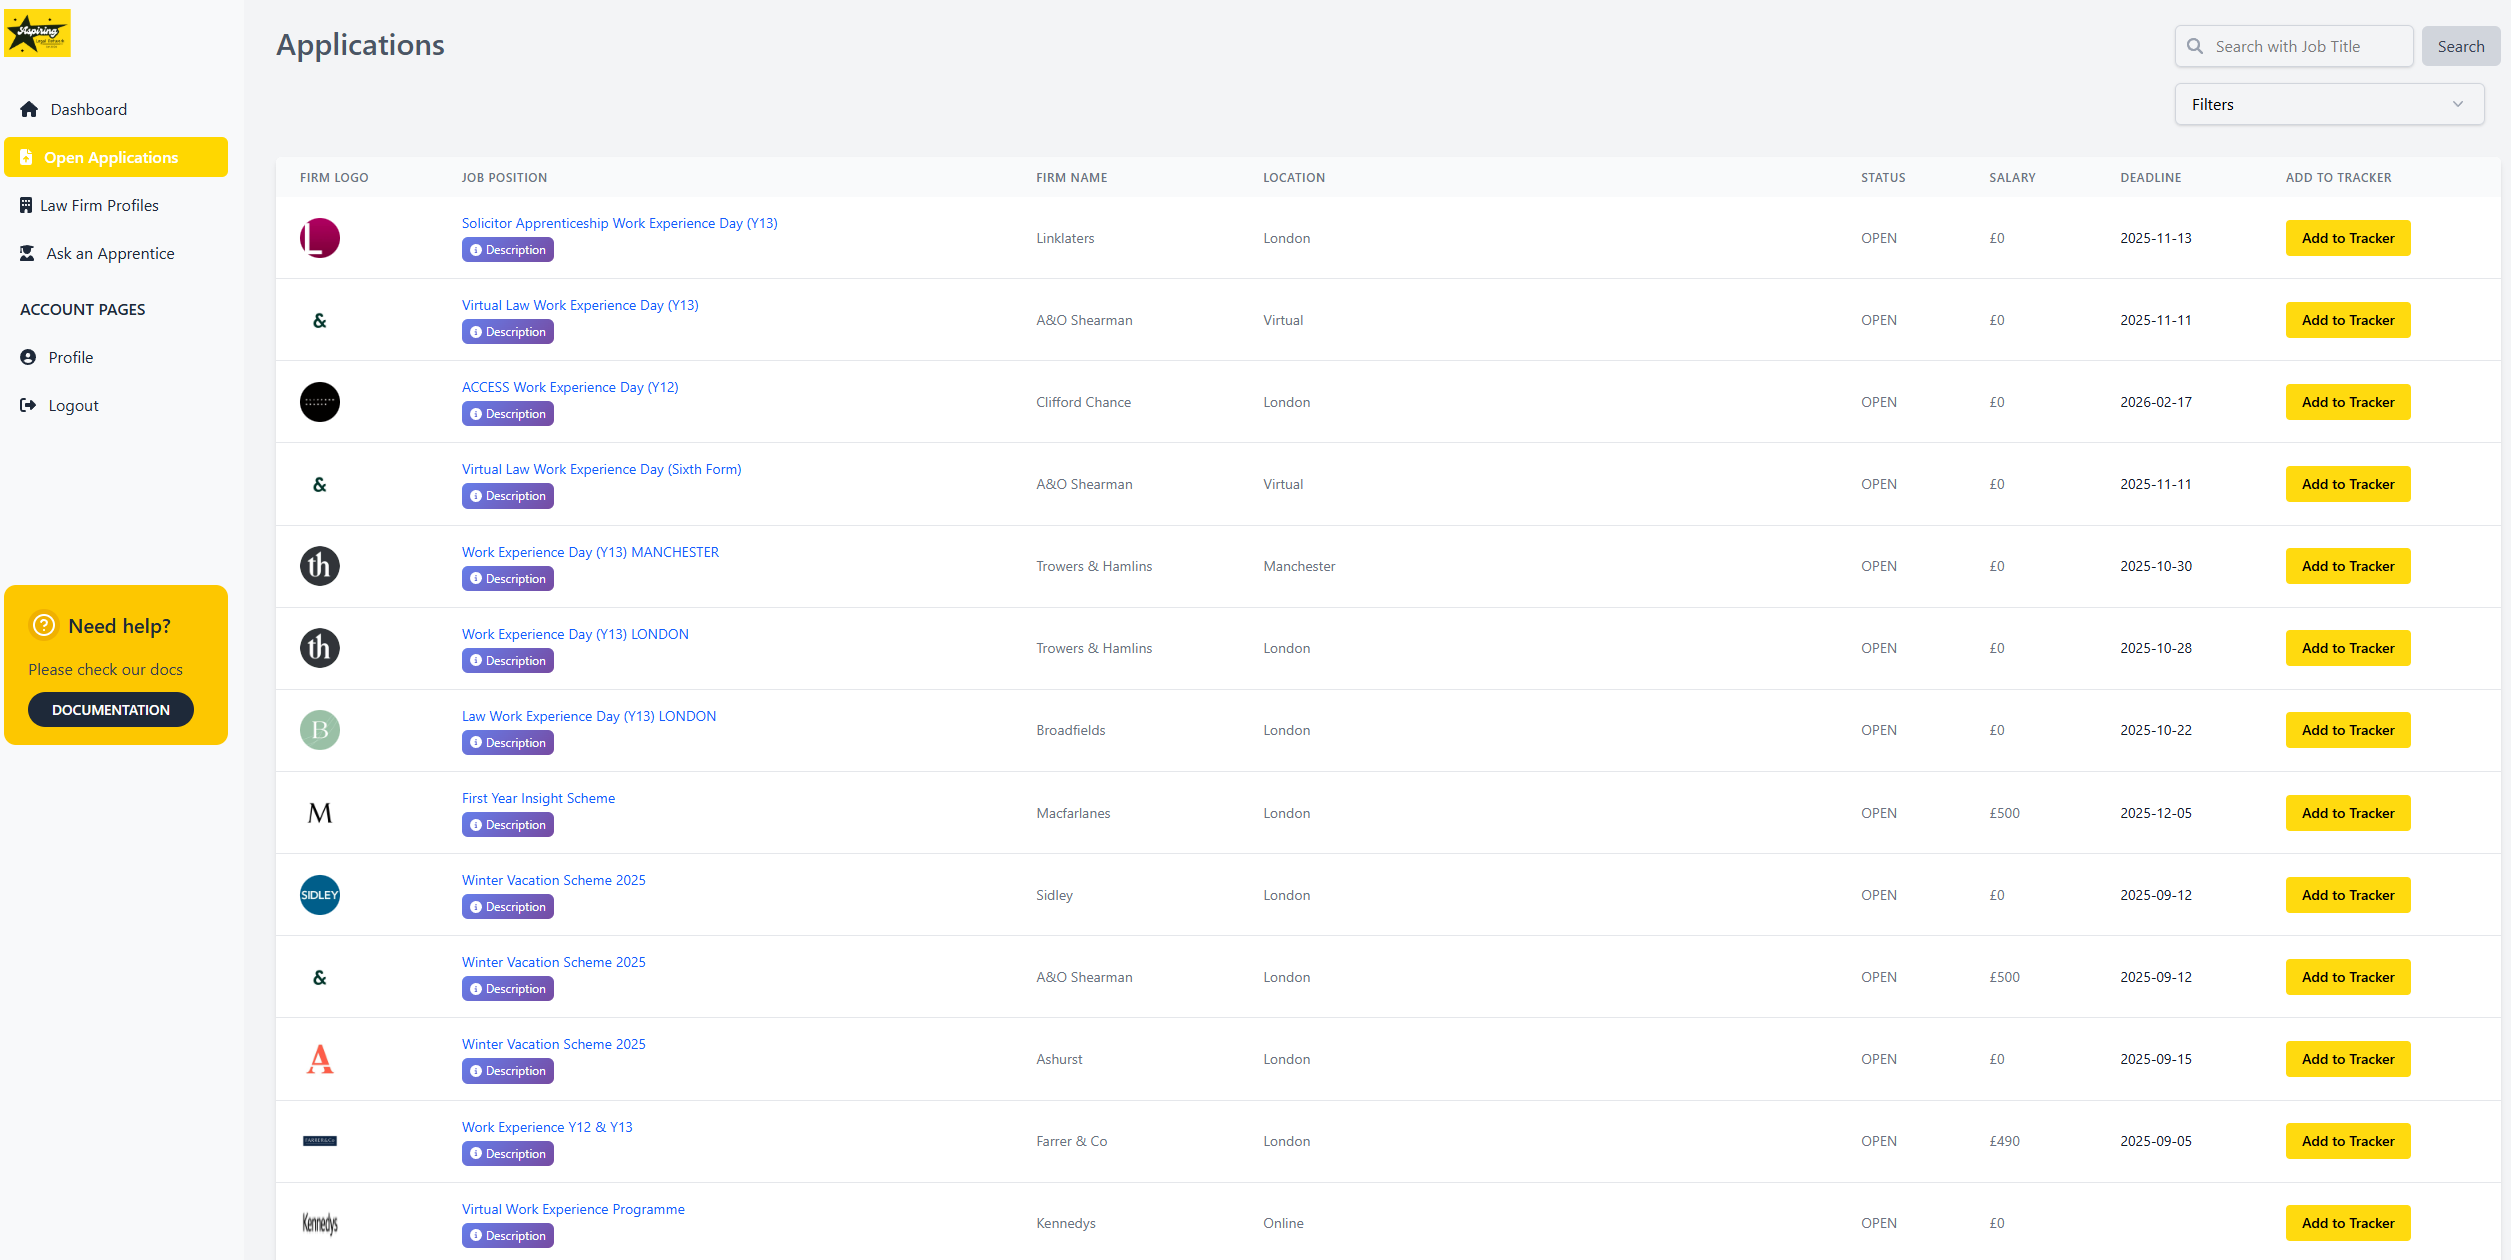Click the Search button
2511x1260 pixels.
pyautogui.click(x=2460, y=46)
